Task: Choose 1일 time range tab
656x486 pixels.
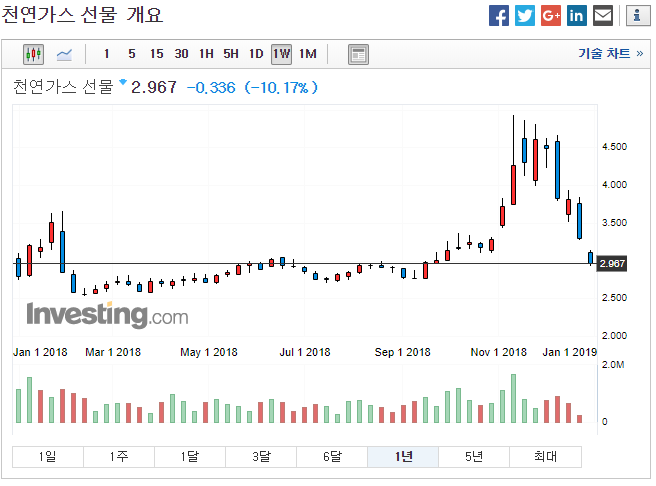Action: coord(48,456)
